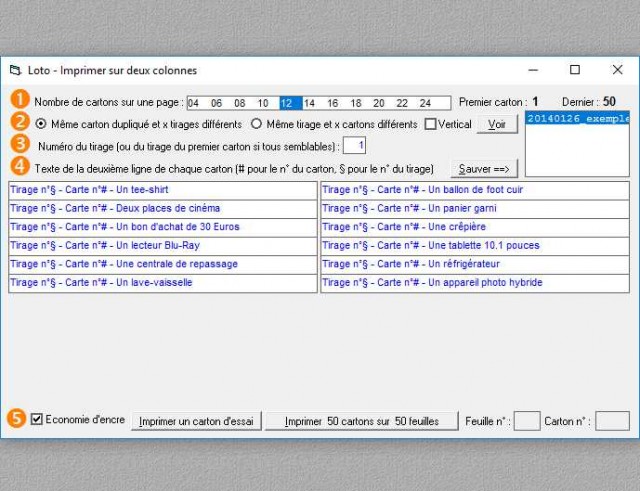The image size is (640, 491).
Task: Select the 20140126 exemple list entry
Action: coord(576,119)
